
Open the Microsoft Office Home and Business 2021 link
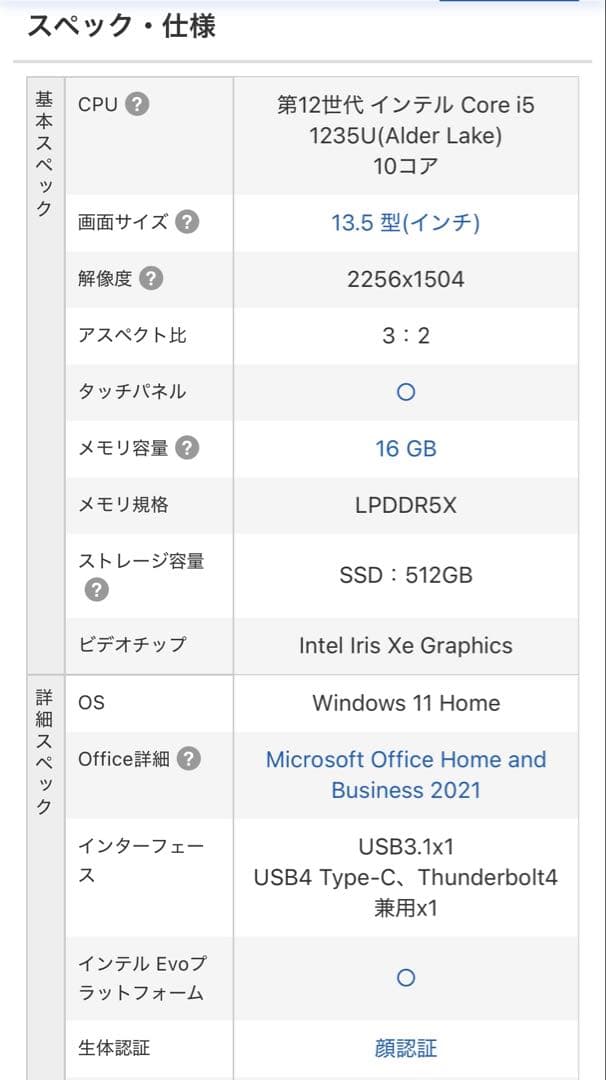pos(405,777)
